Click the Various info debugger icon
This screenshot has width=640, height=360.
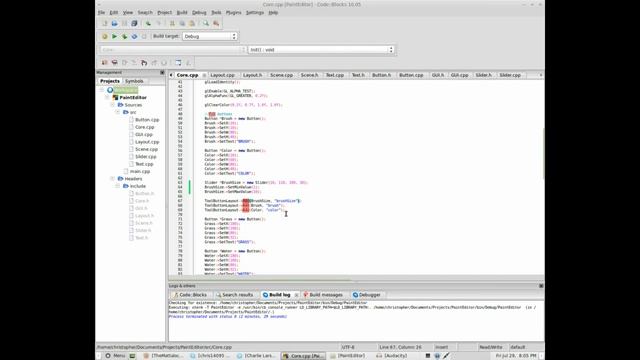point(188,62)
